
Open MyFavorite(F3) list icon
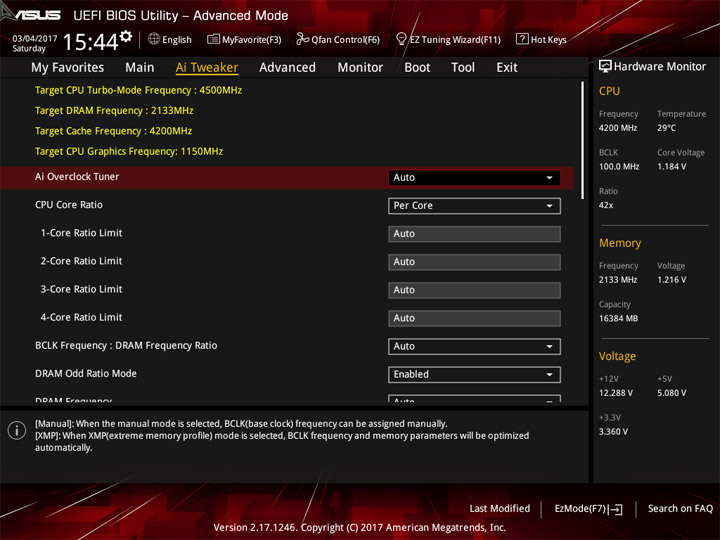pos(213,39)
